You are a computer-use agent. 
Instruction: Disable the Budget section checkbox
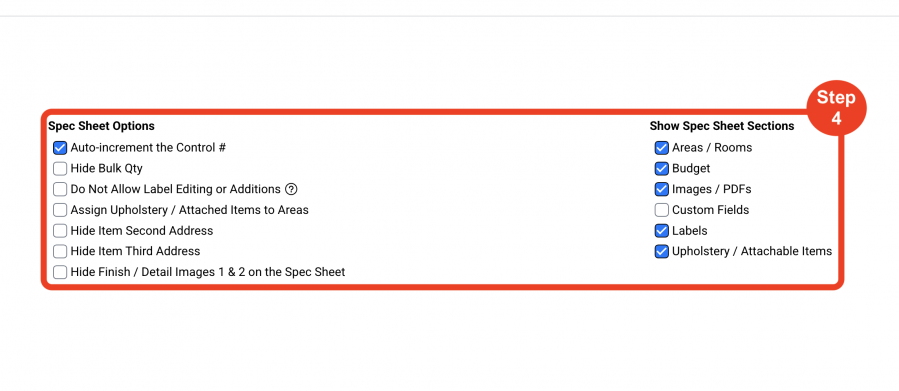(x=662, y=169)
